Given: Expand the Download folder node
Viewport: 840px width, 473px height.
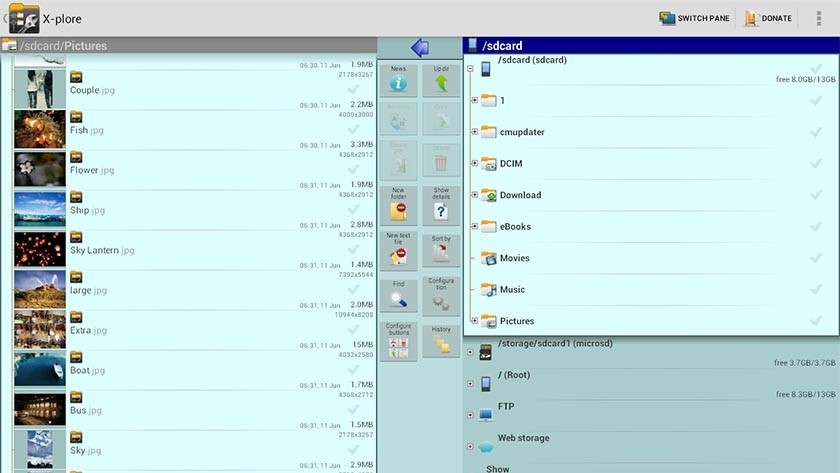Looking at the screenshot, I should pos(474,195).
